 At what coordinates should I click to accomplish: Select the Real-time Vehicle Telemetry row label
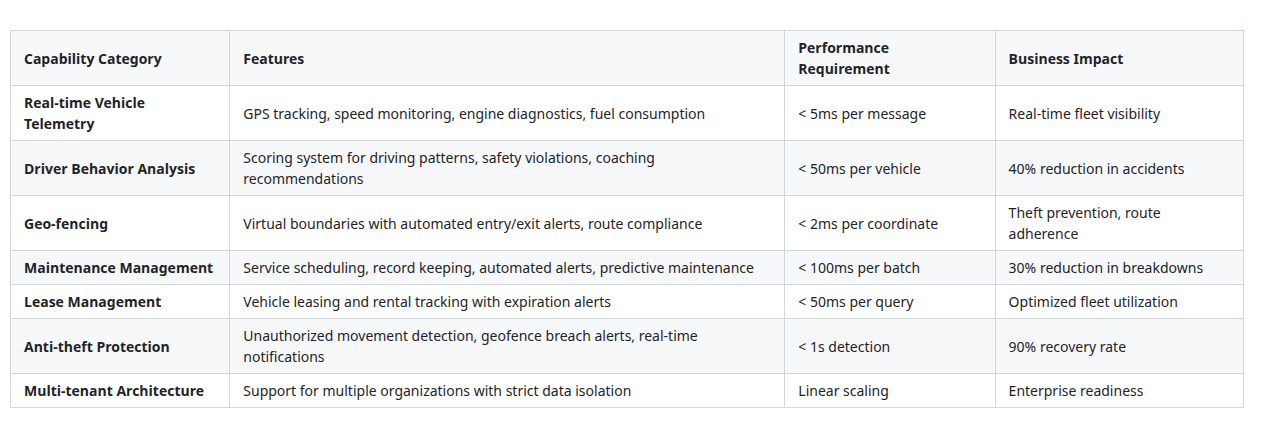coord(84,114)
